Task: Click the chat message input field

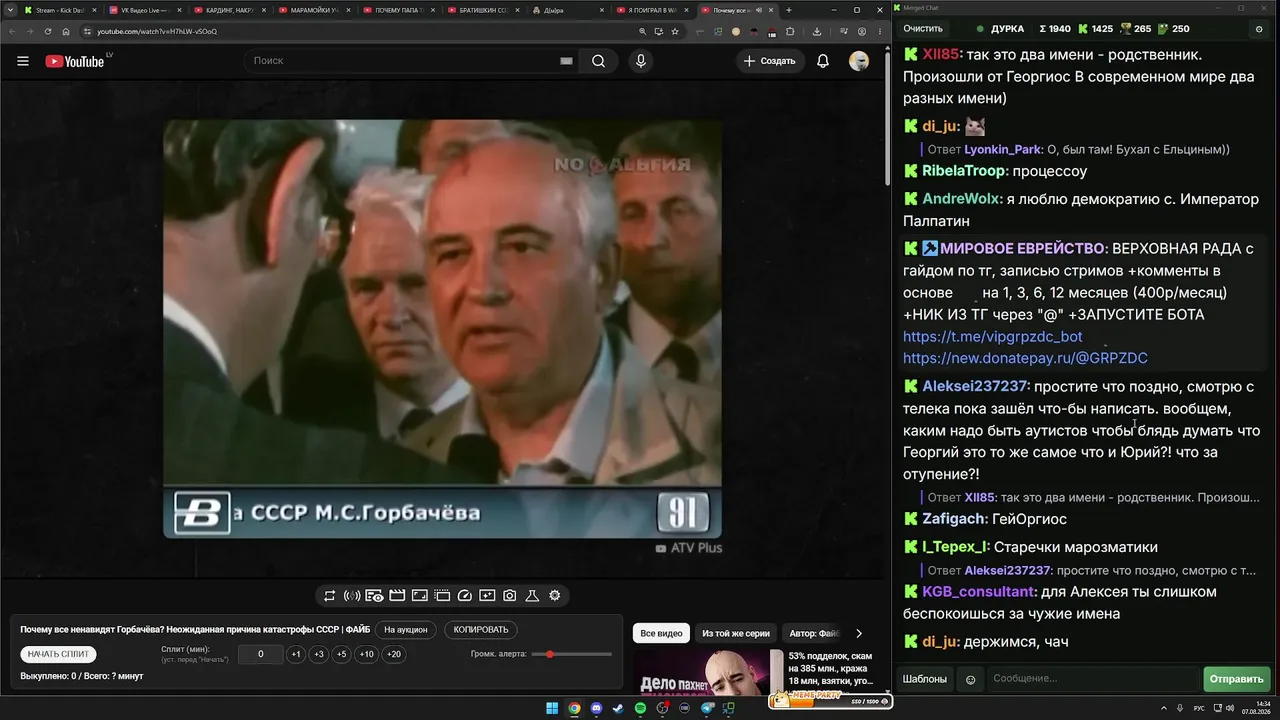Action: [1093, 679]
